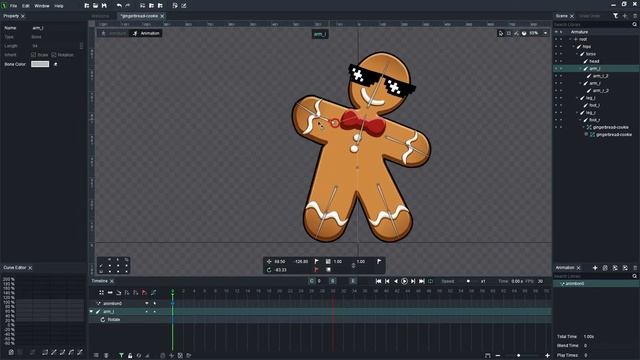
Task: Click the Undo arrow in top toolbar
Action: [119, 6]
